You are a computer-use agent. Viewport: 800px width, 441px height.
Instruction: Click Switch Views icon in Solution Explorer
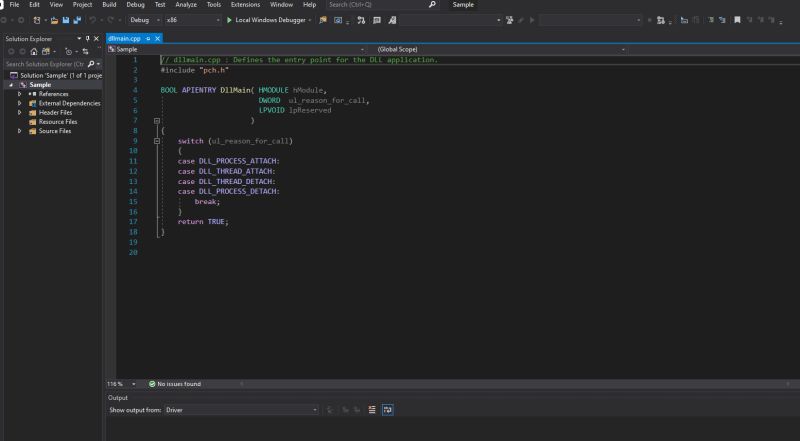click(x=46, y=52)
